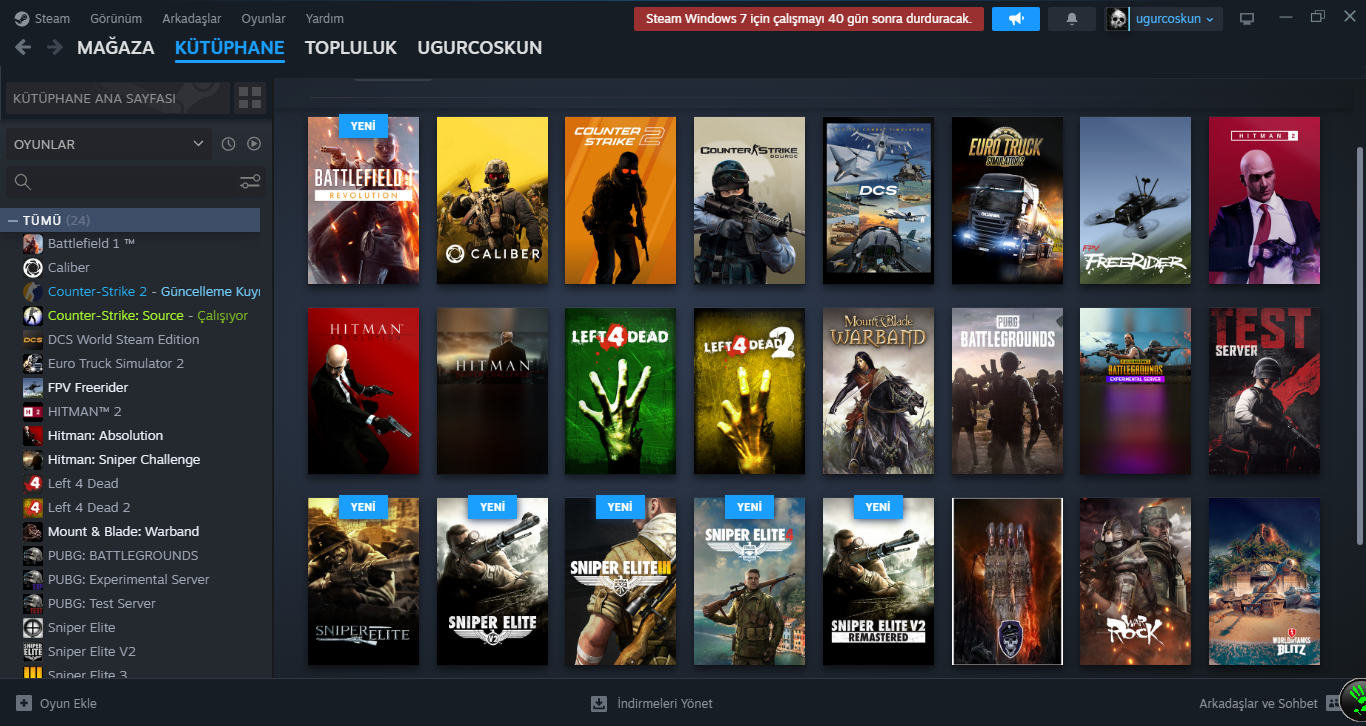Click the Windows 7 warning banner
Viewport: 1366px width, 726px height.
pyautogui.click(x=809, y=19)
